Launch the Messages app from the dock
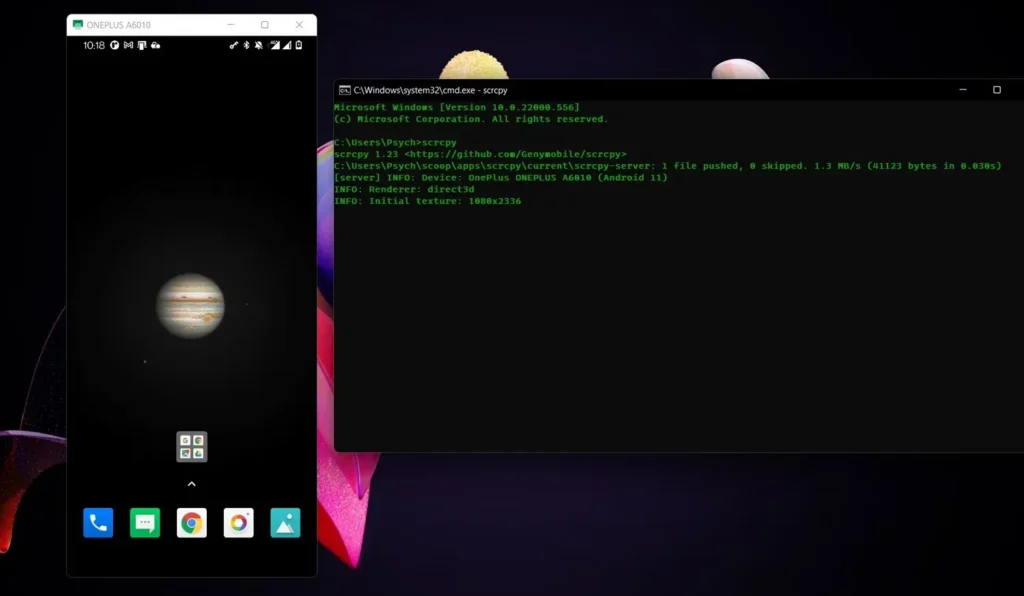This screenshot has width=1024, height=596. click(x=144, y=522)
